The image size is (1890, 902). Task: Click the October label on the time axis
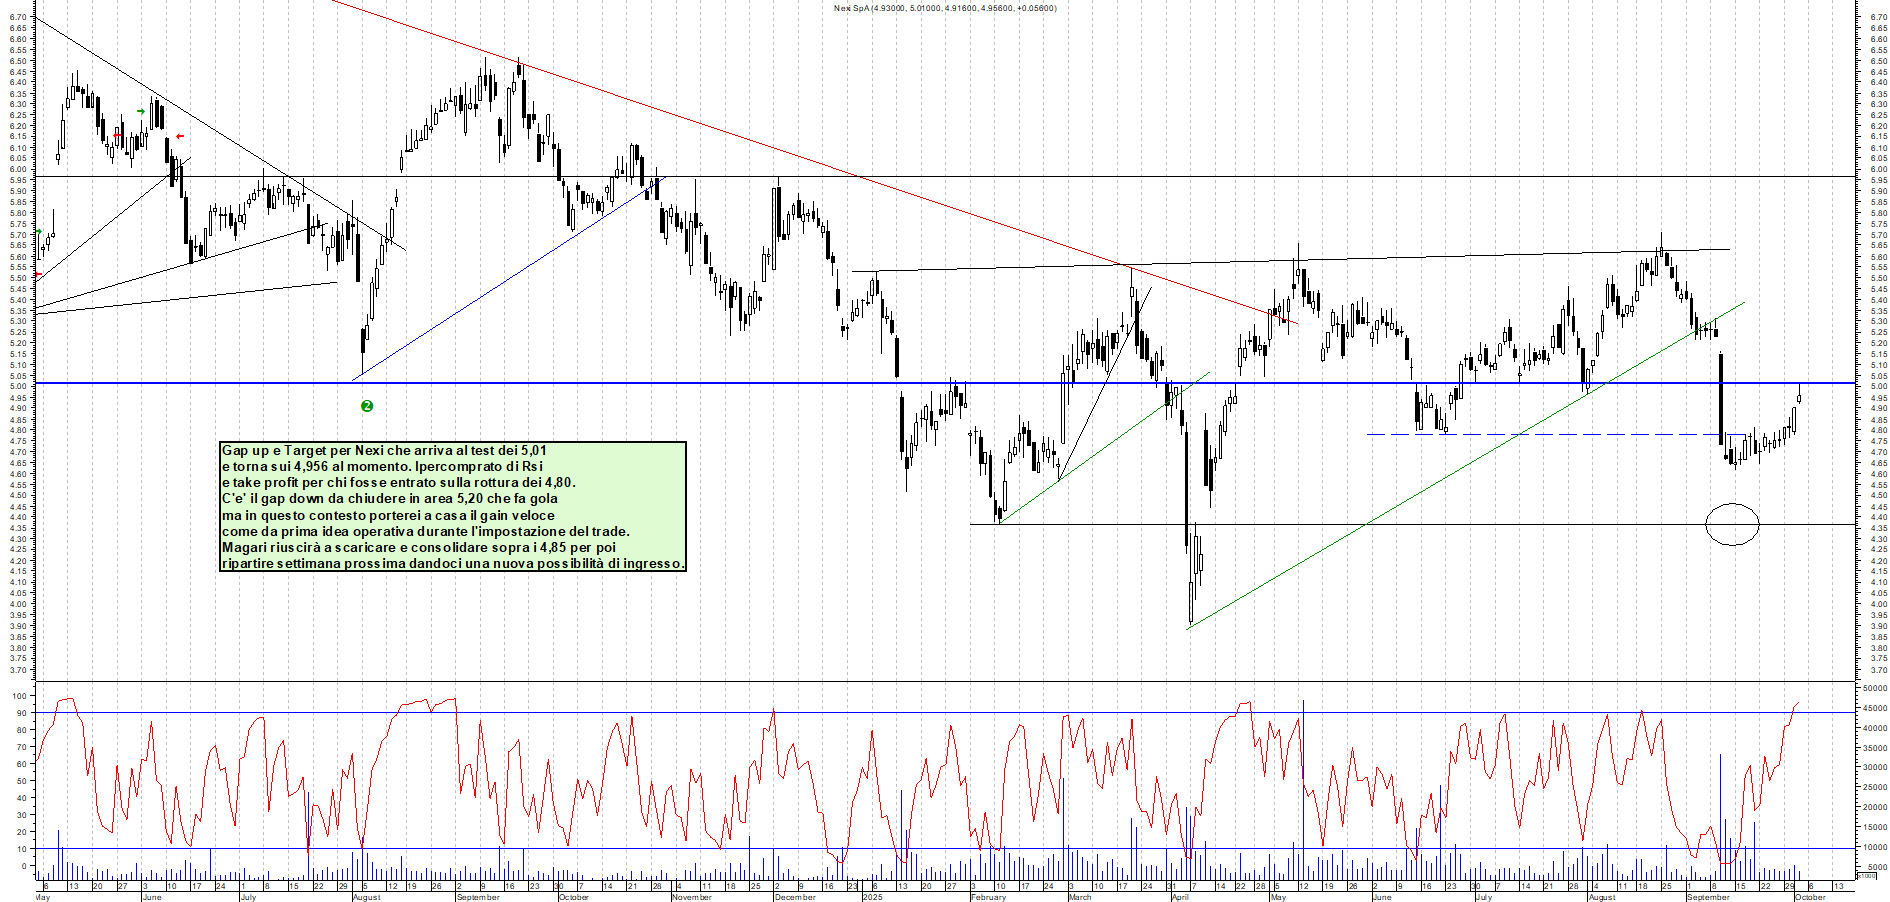pyautogui.click(x=1810, y=897)
